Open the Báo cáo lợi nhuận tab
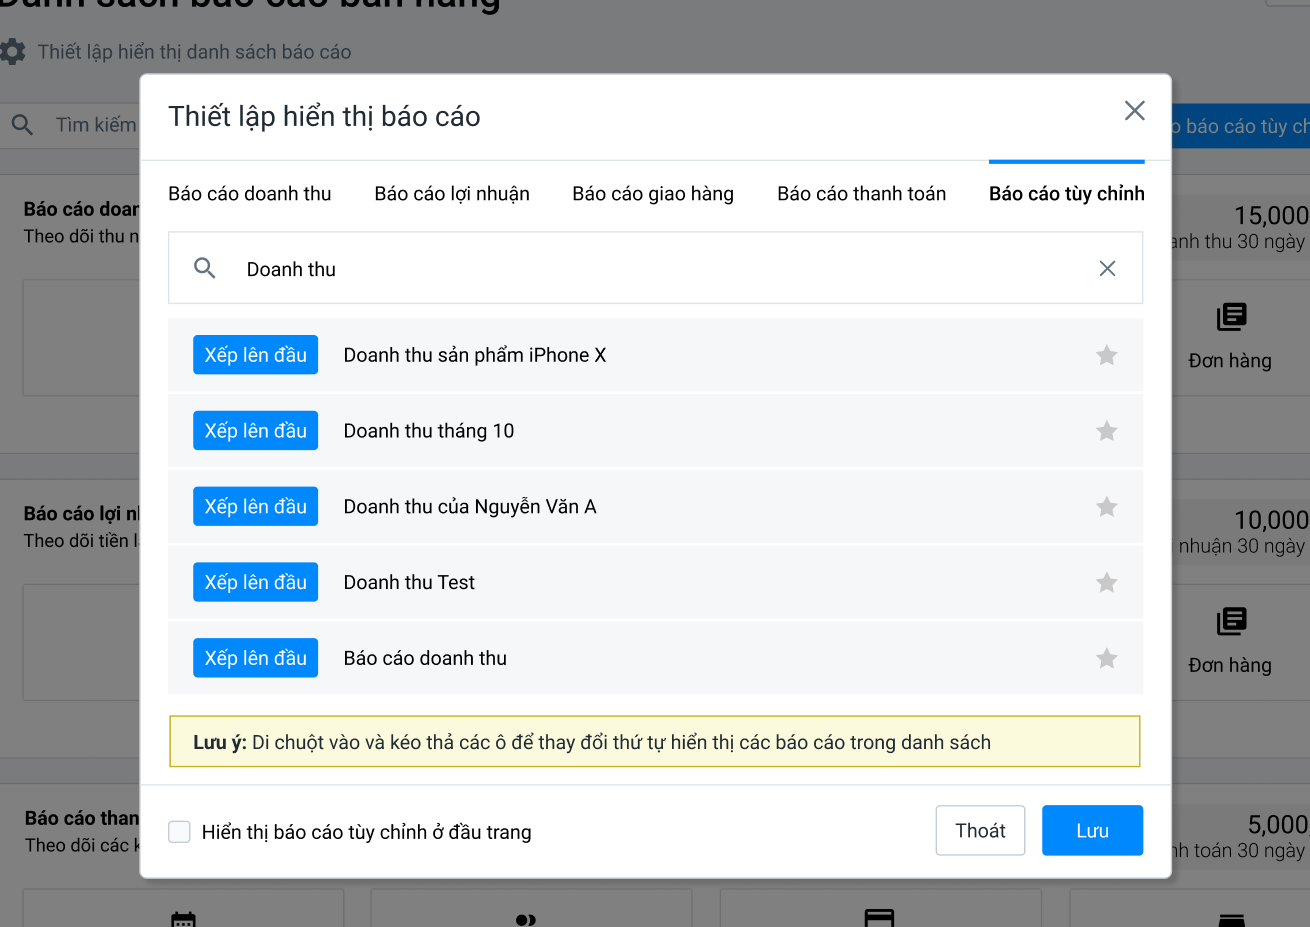 coord(452,194)
